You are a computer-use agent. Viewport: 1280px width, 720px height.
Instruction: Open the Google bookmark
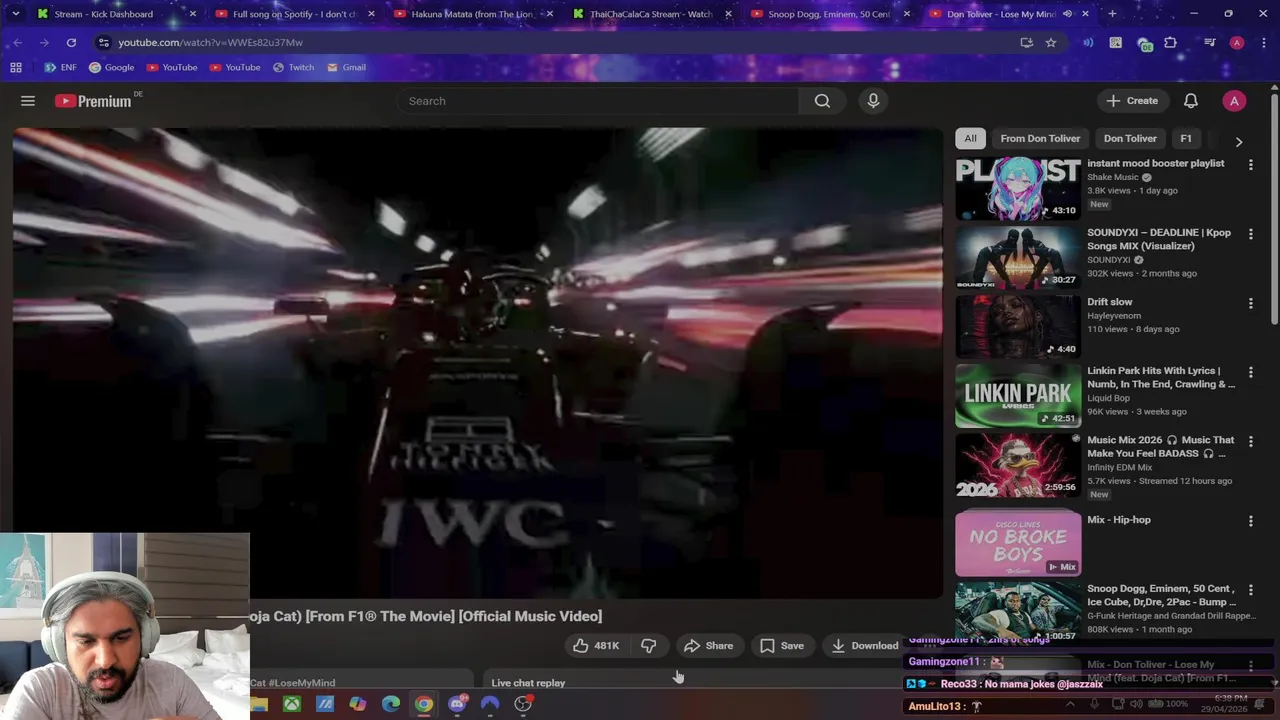(x=111, y=67)
